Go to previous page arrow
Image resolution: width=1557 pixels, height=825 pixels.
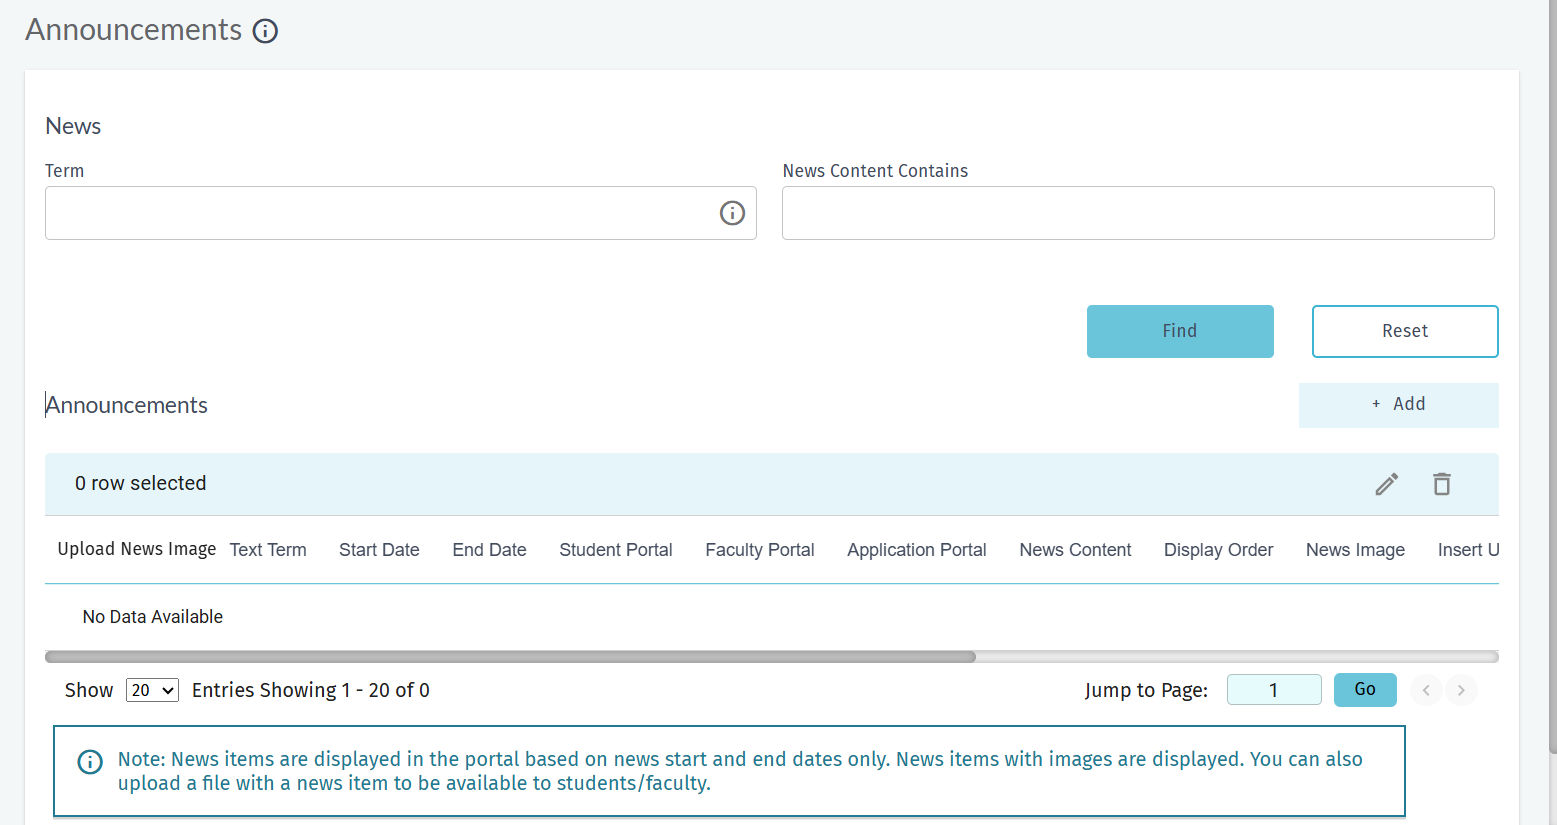pyautogui.click(x=1426, y=690)
